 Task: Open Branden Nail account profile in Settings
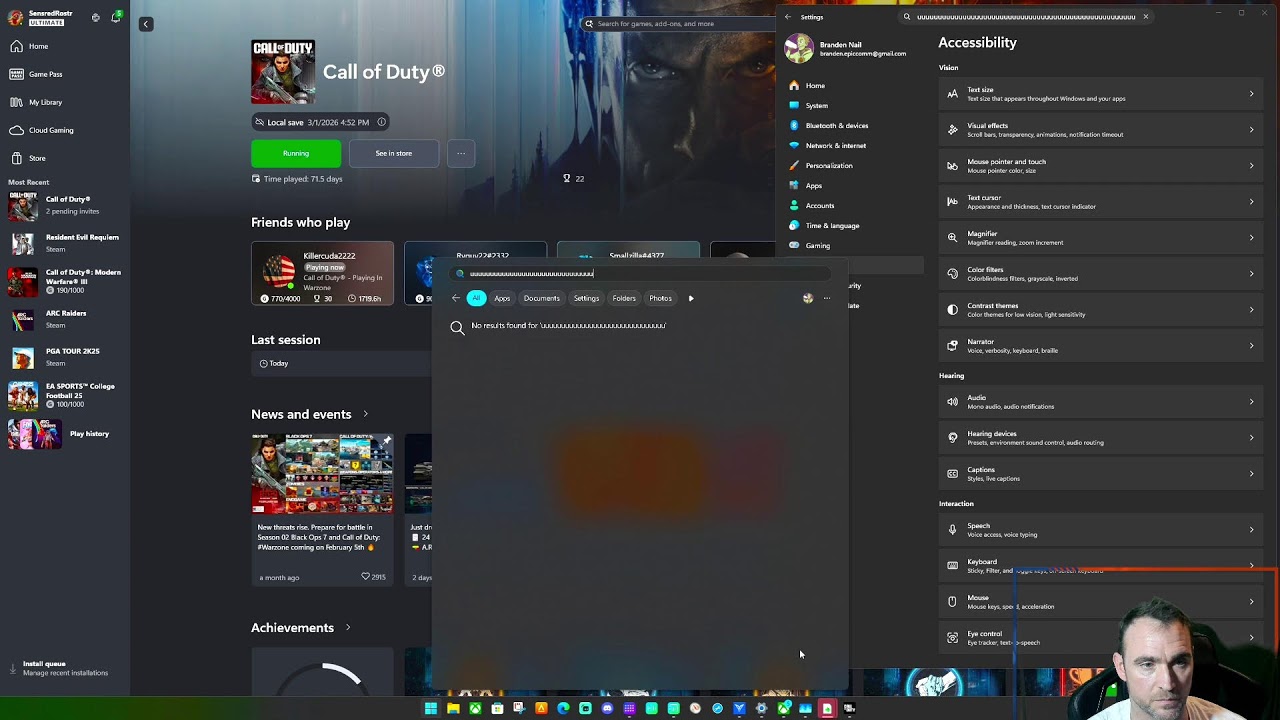846,48
